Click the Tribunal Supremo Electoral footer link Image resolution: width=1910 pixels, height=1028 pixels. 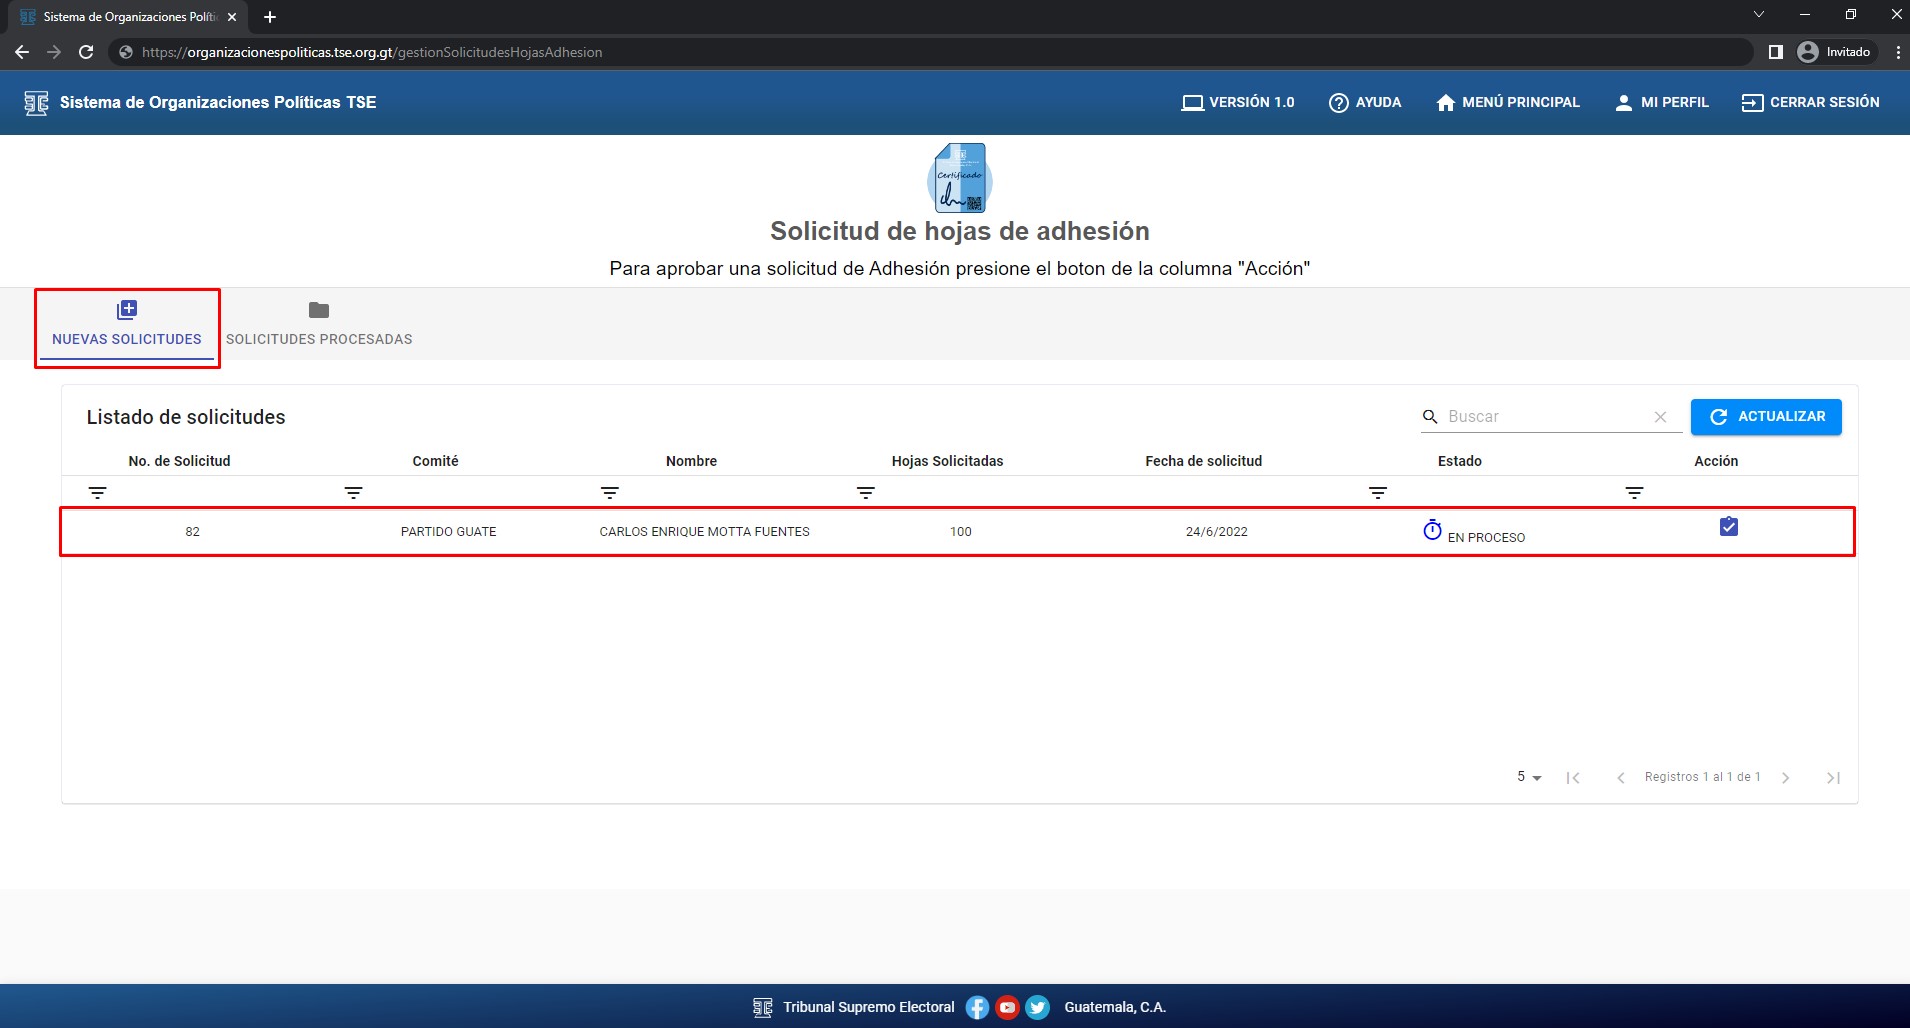click(867, 1007)
